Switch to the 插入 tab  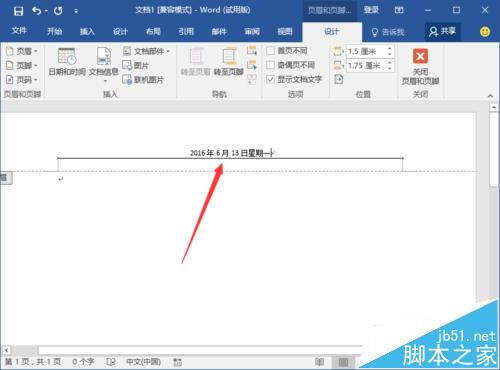coord(87,31)
